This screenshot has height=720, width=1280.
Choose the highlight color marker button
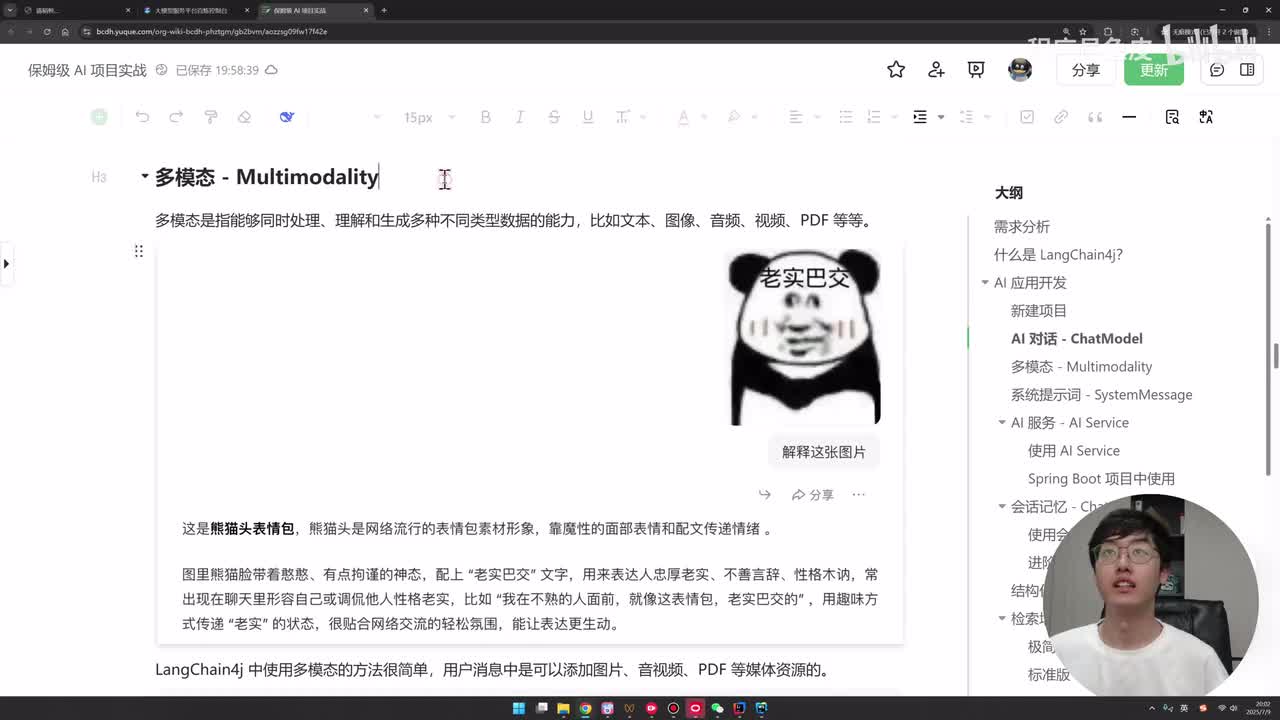pyautogui.click(x=733, y=117)
